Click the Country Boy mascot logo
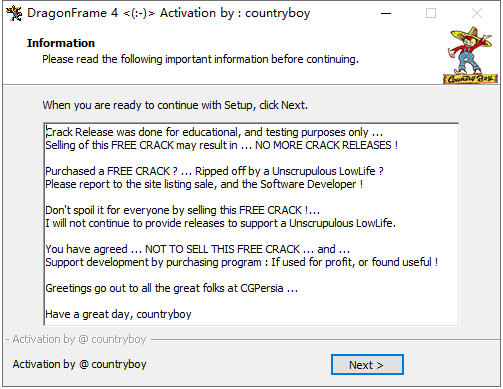 point(470,55)
